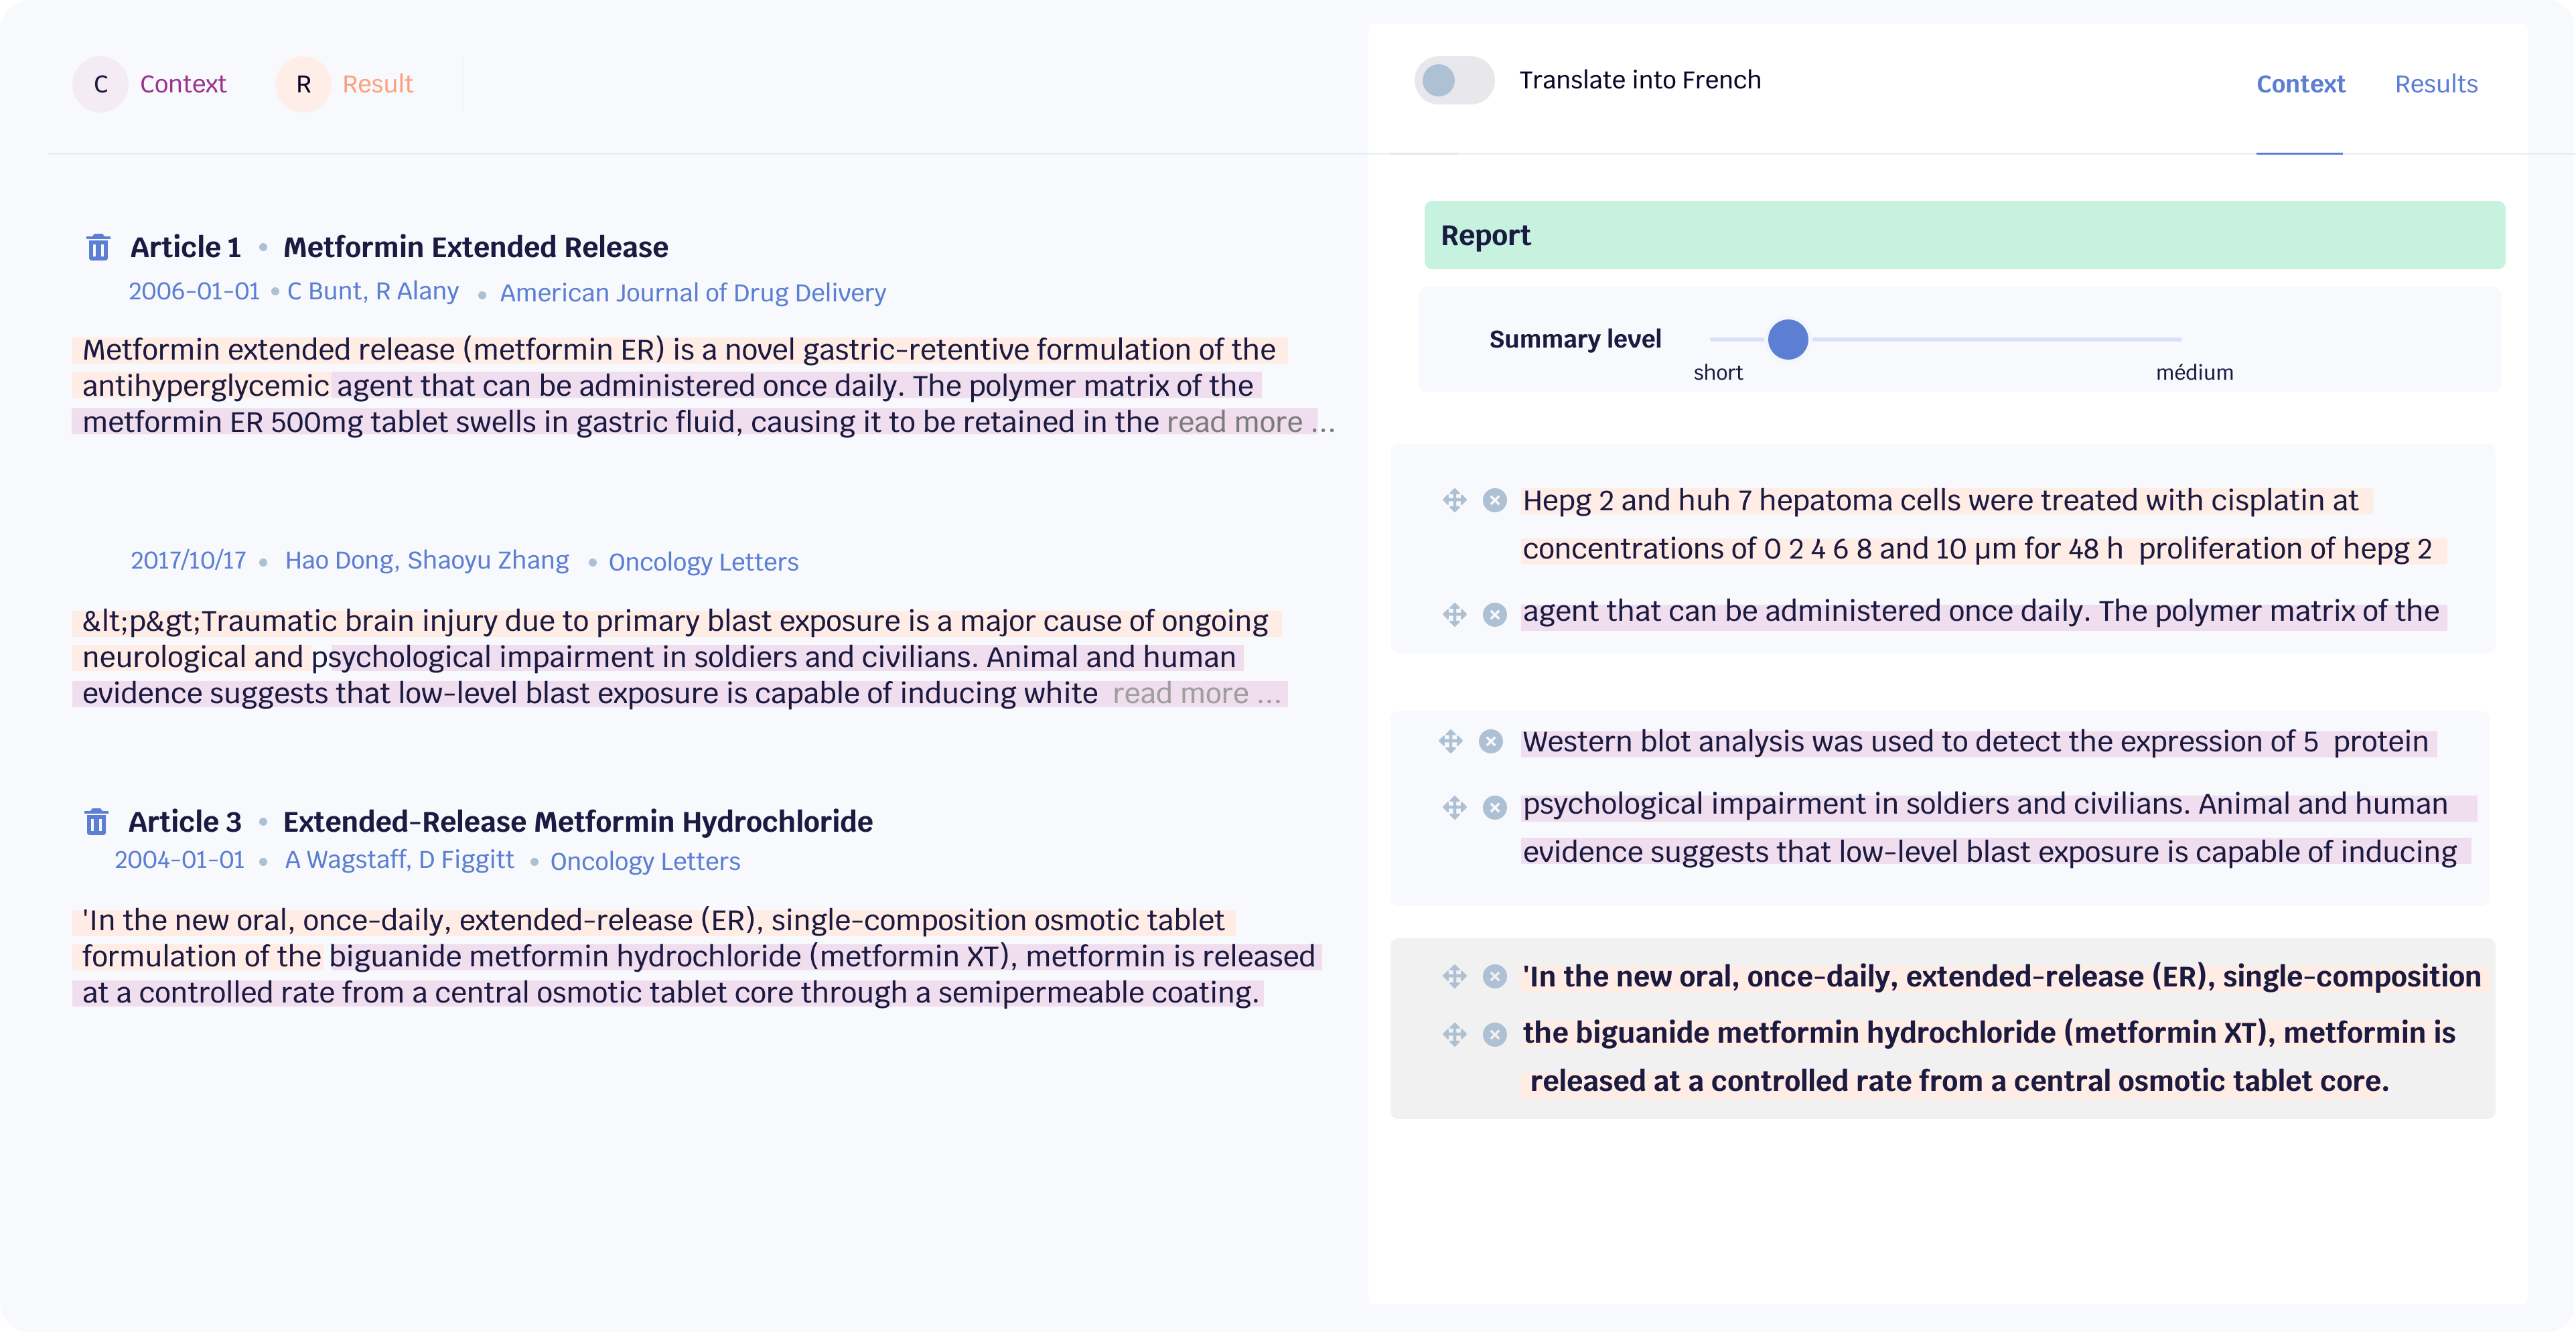2576x1332 pixels.
Task: Grab move handle of psychological impairment sentence
Action: 1454,807
